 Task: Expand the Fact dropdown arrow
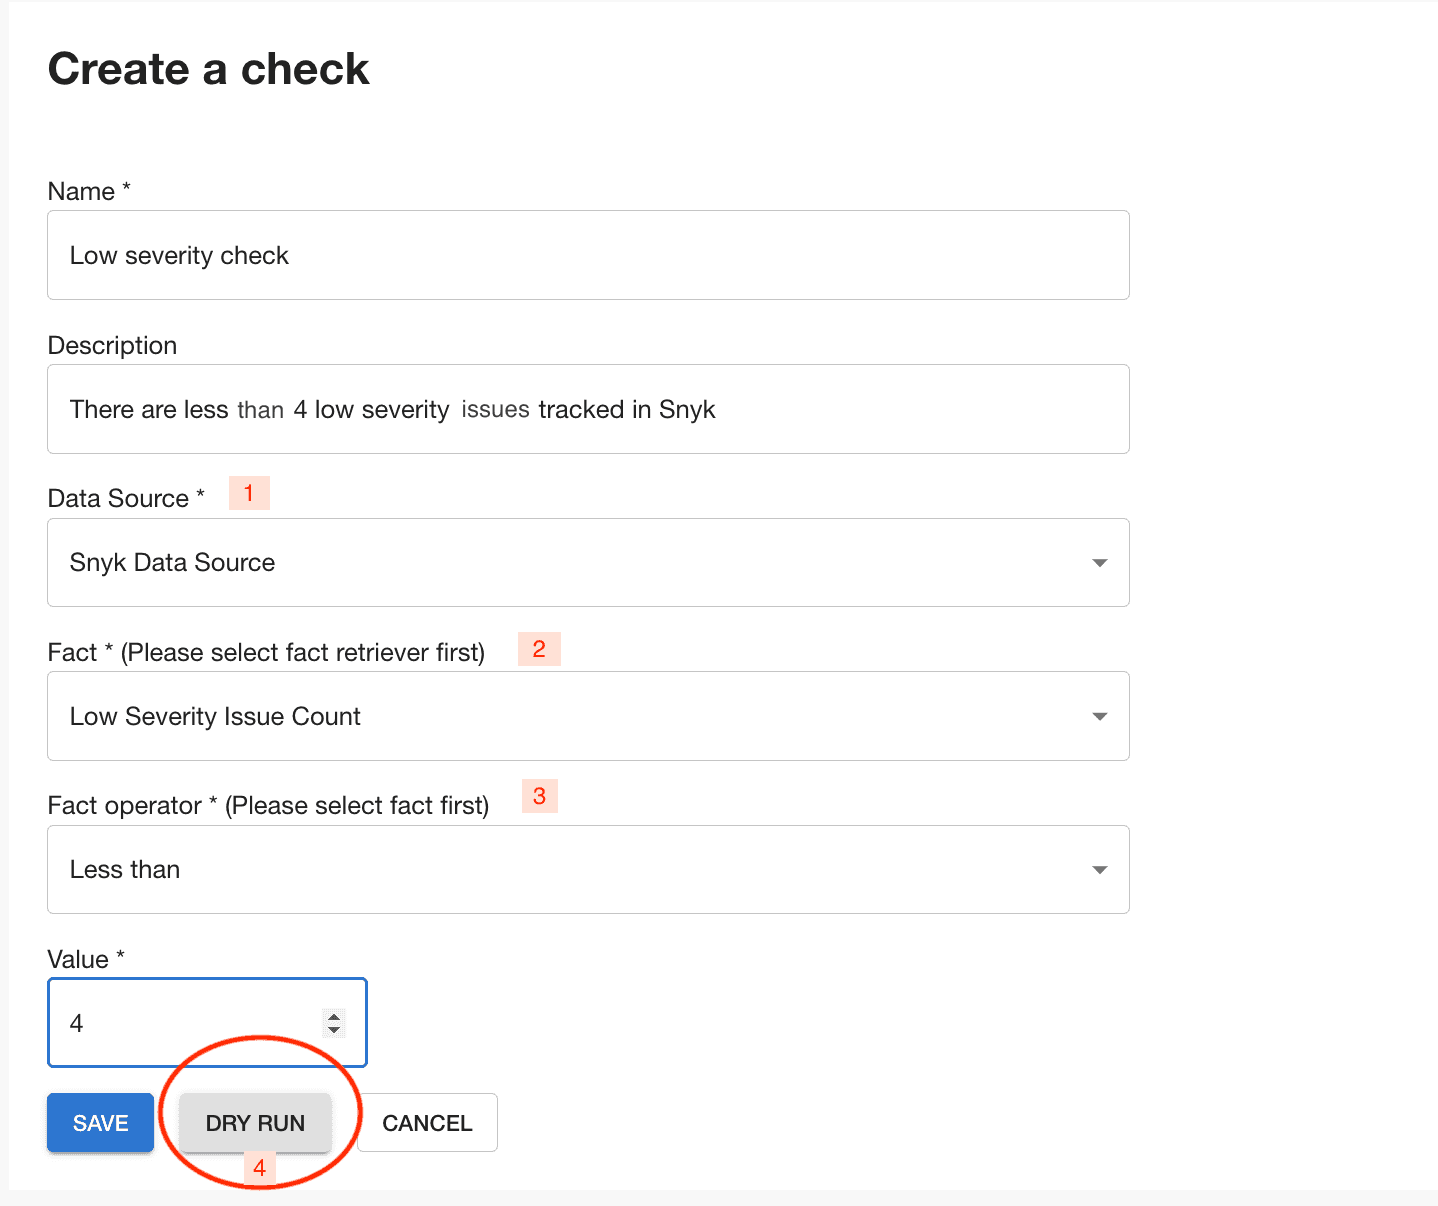[x=1100, y=716]
